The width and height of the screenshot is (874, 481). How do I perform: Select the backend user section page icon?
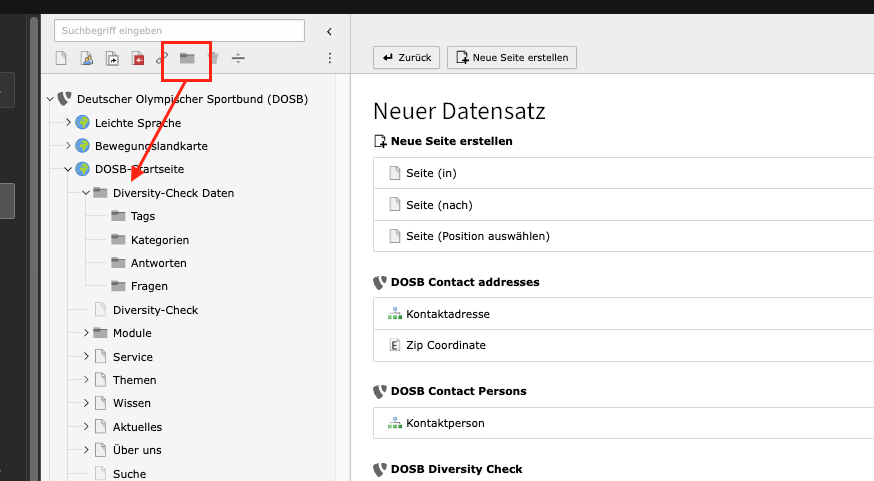(86, 58)
